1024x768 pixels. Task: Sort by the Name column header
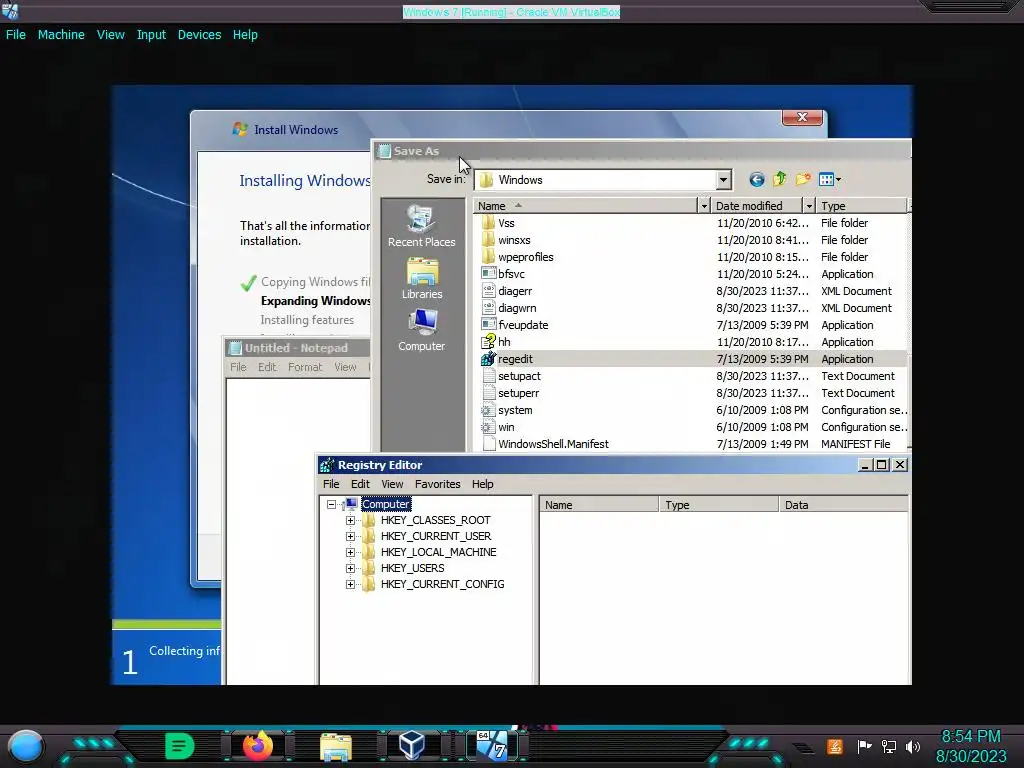[585, 206]
